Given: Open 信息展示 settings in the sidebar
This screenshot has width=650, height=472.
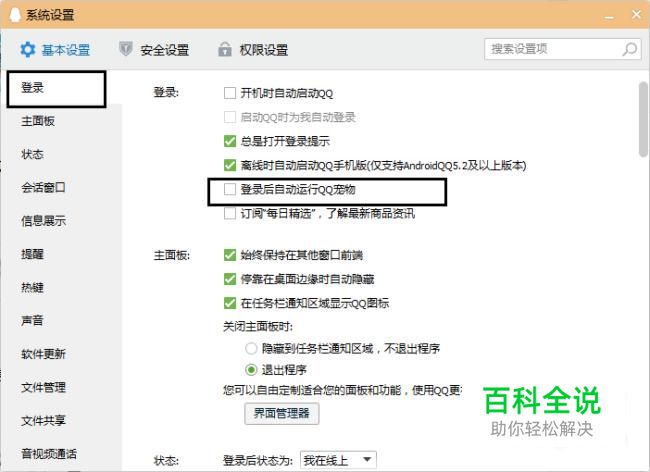Looking at the screenshot, I should point(44,220).
